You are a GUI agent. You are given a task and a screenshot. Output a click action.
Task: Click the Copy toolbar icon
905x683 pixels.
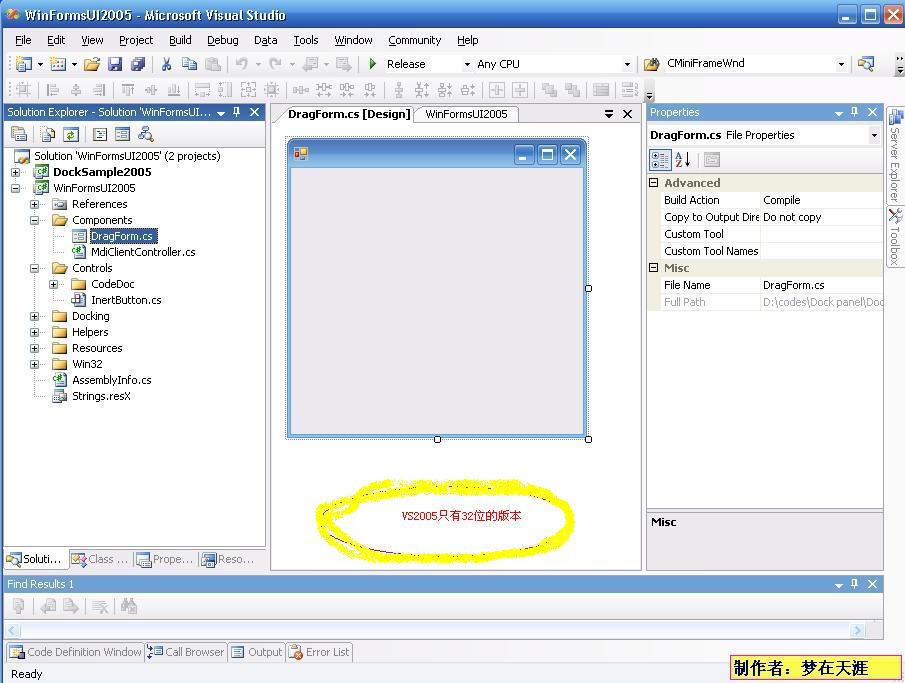[x=189, y=64]
